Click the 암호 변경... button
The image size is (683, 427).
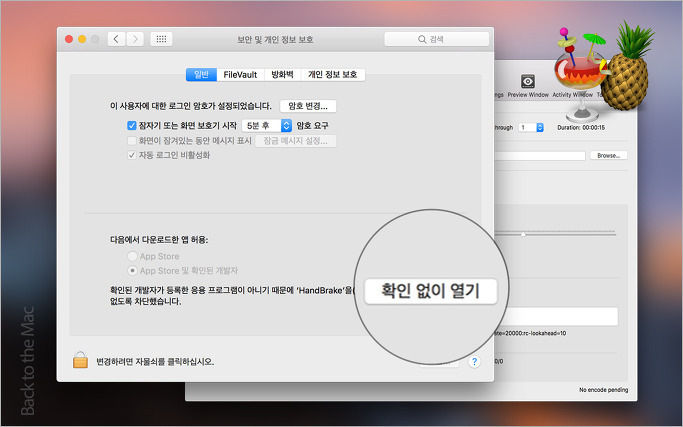click(x=308, y=106)
